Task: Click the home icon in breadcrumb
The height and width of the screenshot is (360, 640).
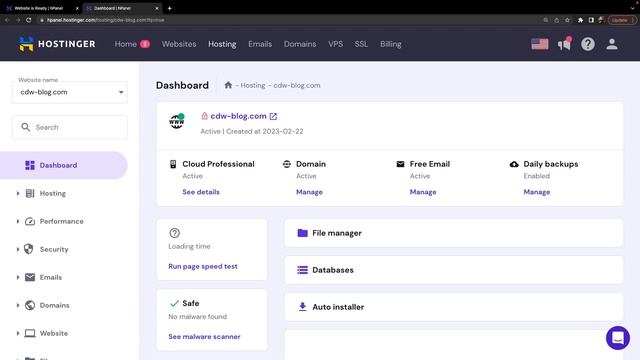Action: pos(228,85)
